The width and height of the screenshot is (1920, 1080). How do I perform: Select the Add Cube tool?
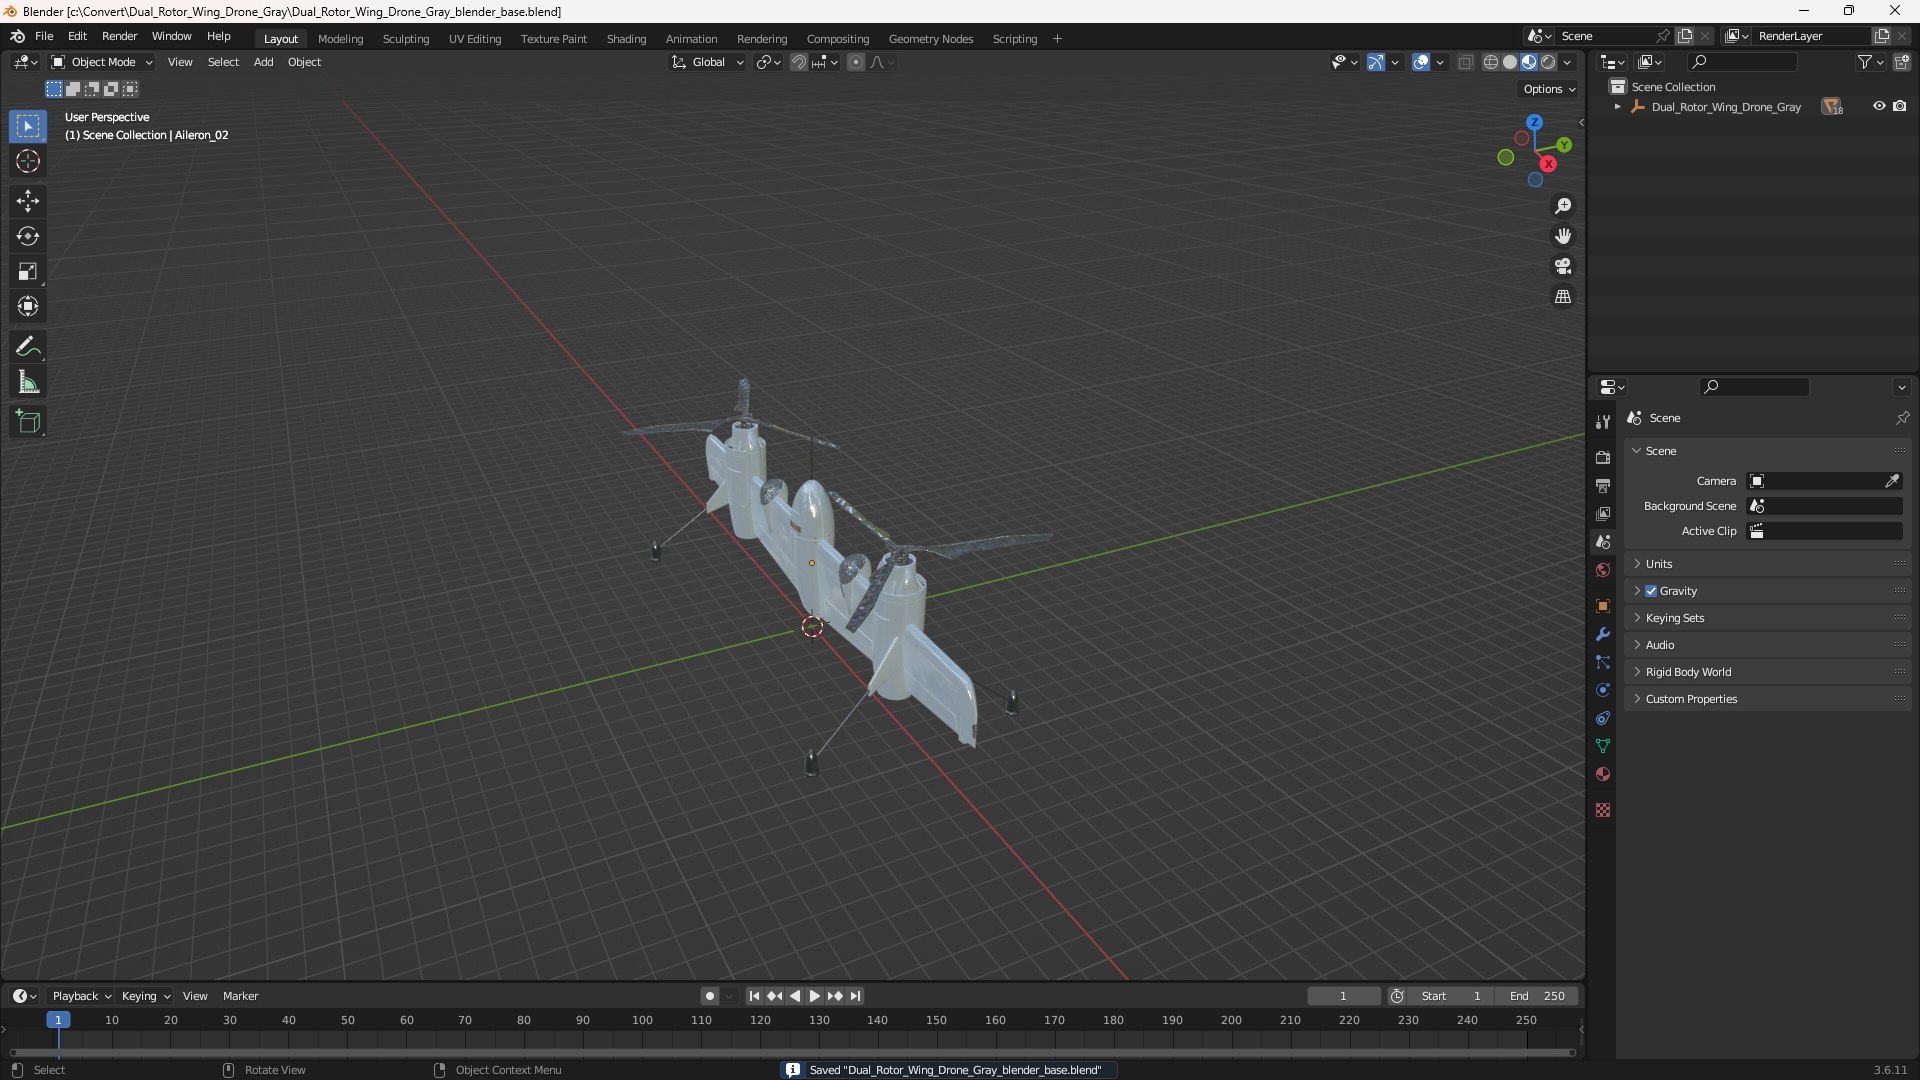click(x=28, y=422)
